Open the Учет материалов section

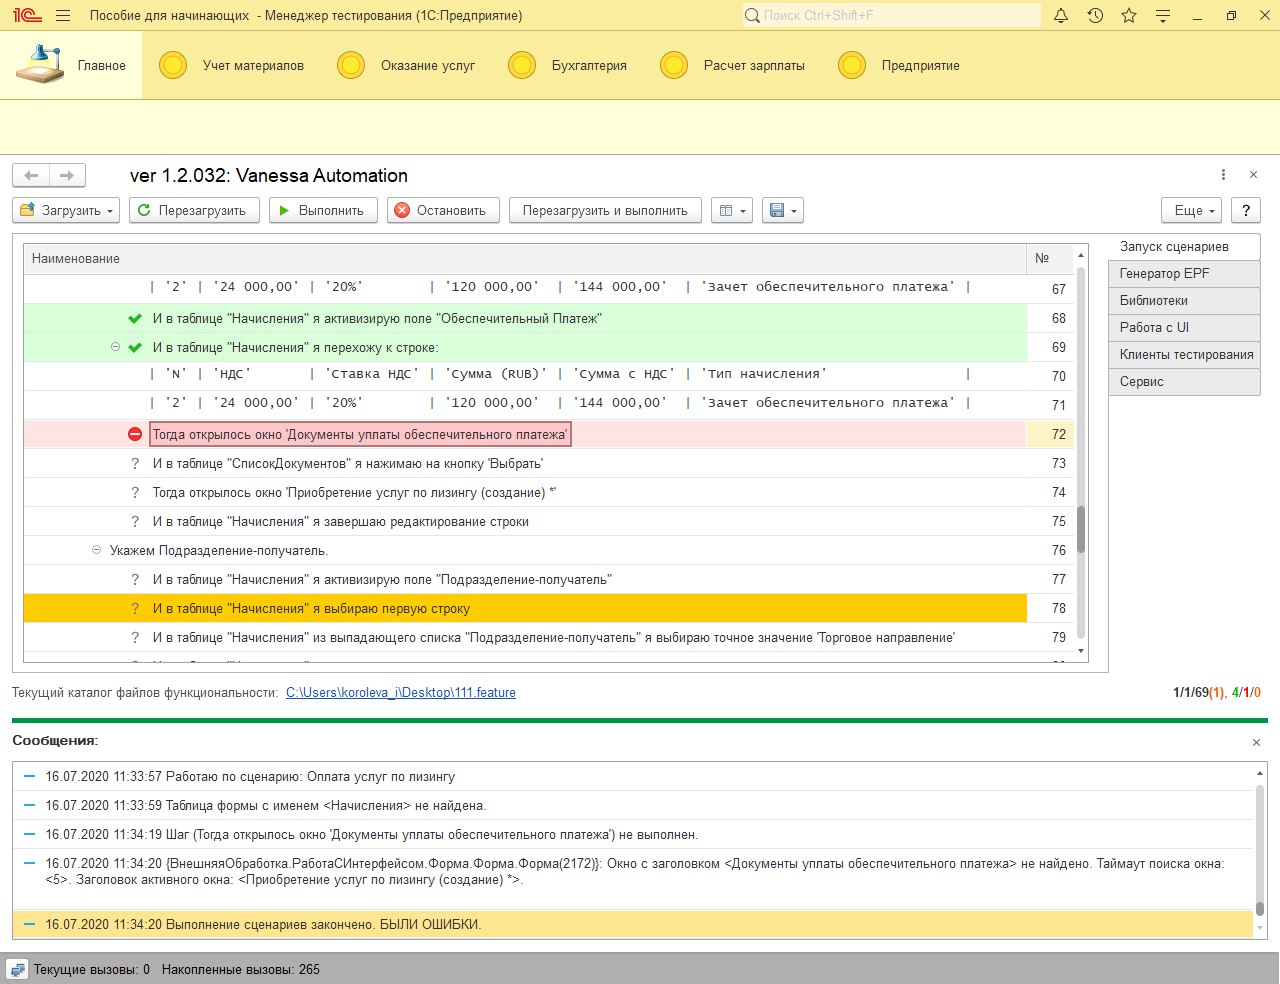[x=231, y=65]
